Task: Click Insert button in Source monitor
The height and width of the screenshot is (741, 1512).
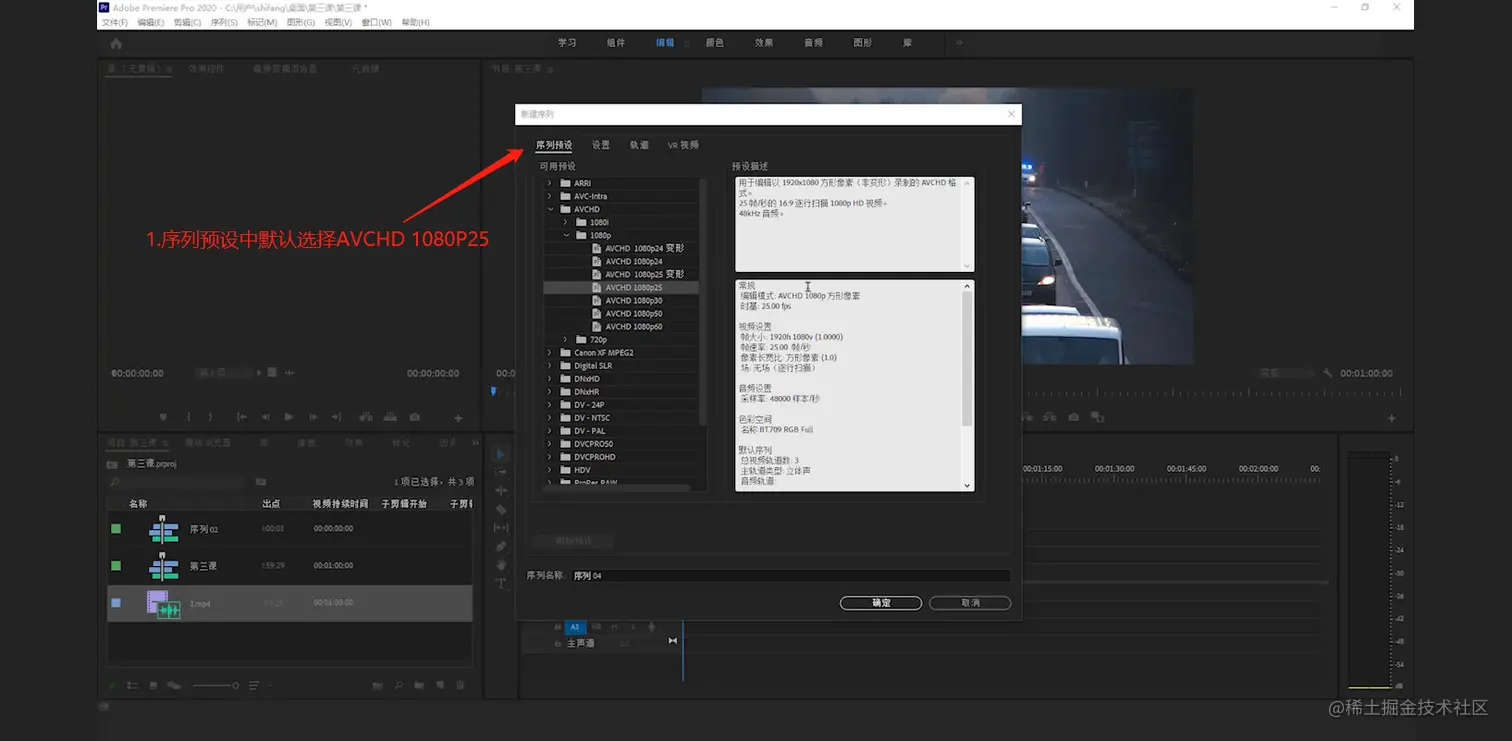Action: (x=365, y=417)
